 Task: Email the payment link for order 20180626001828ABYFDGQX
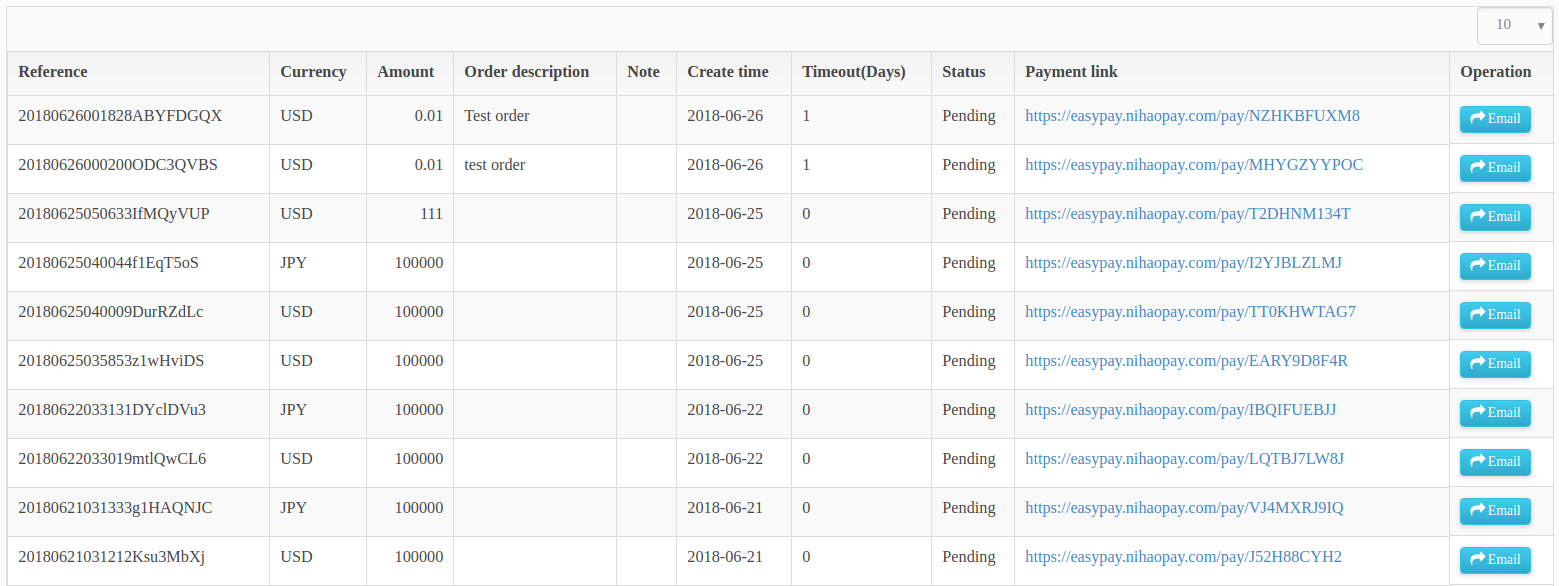[1495, 119]
